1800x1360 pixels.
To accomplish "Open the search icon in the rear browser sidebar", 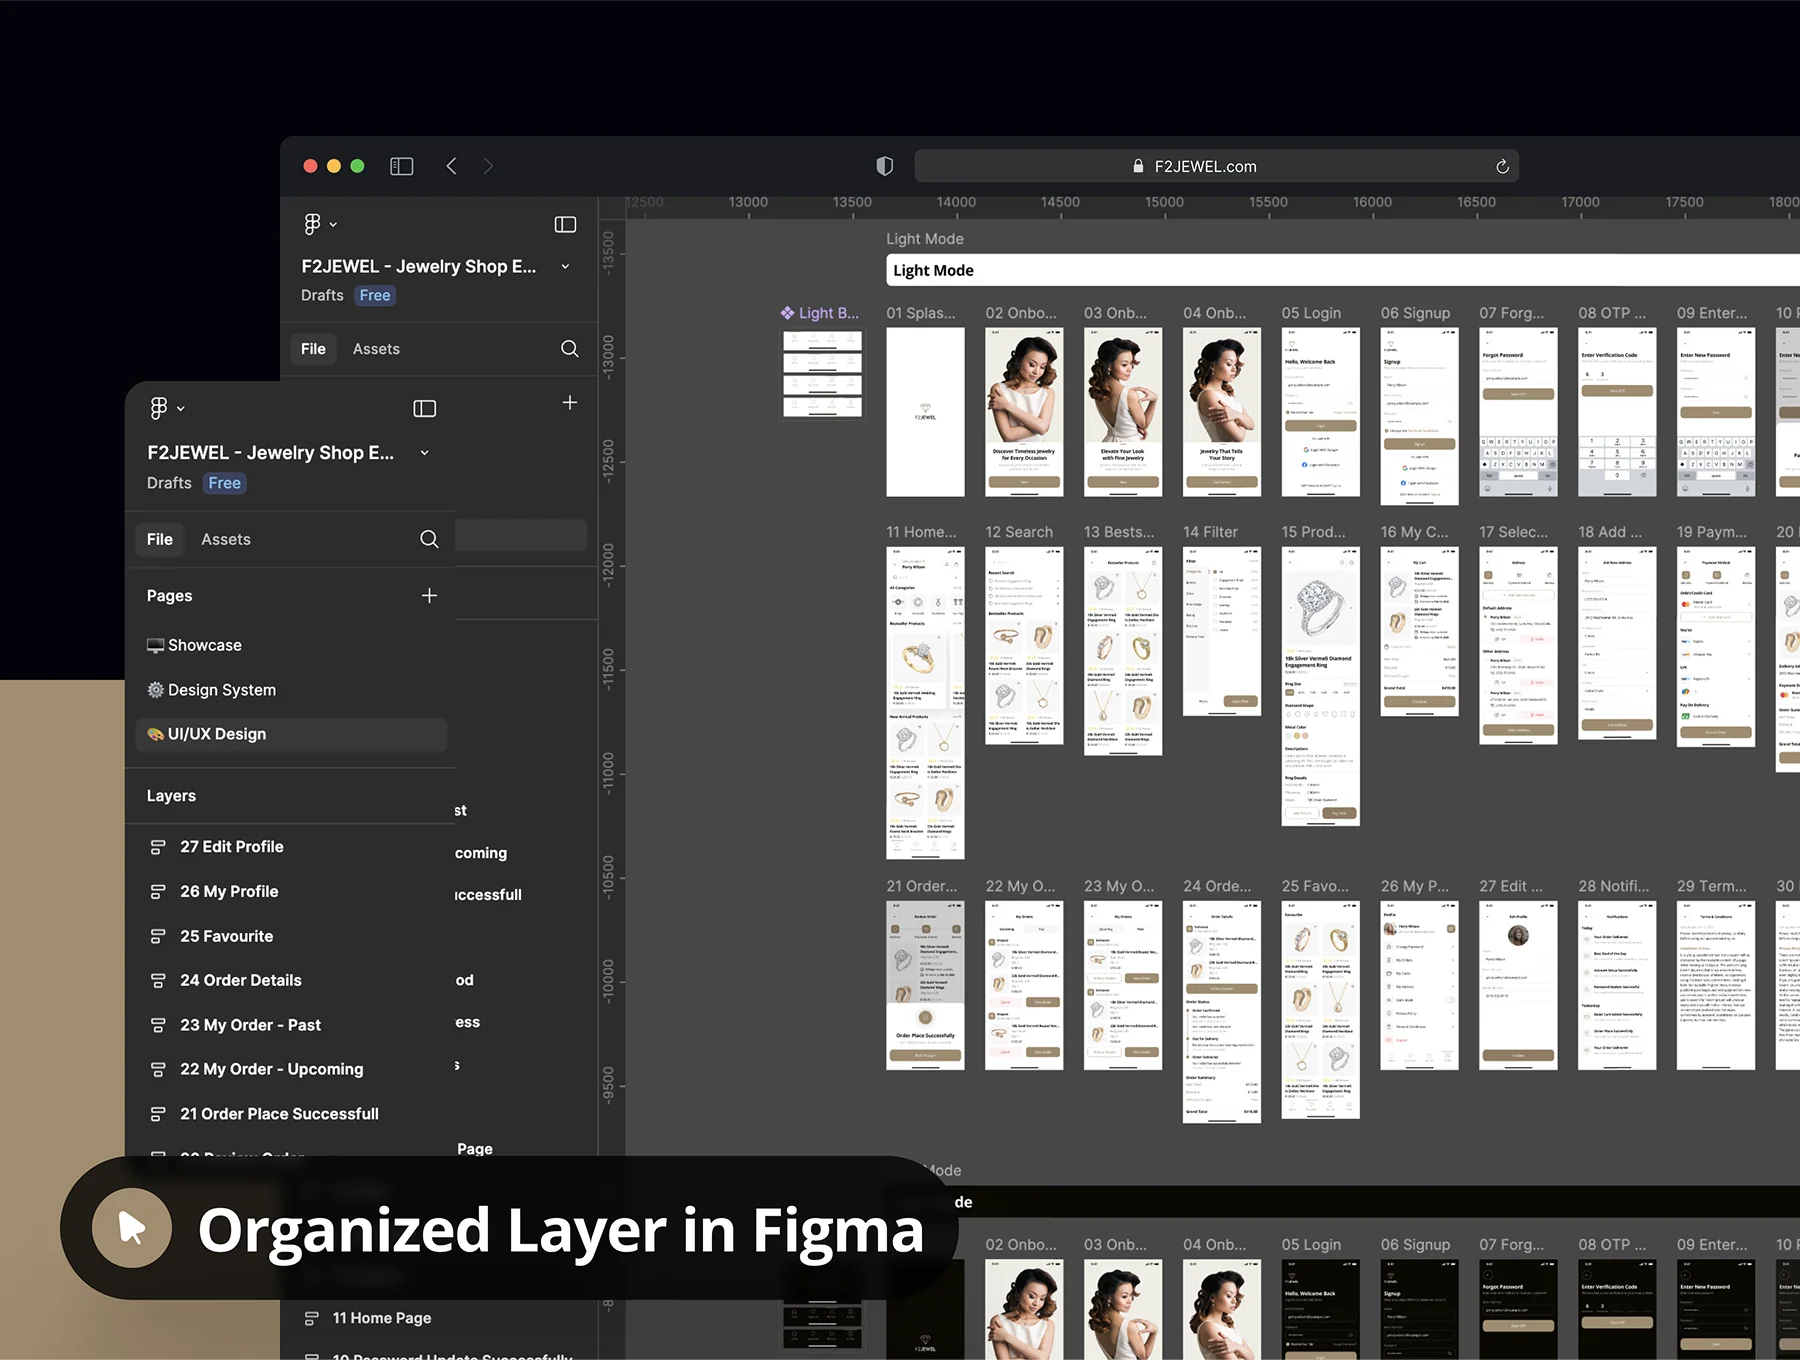I will click(x=570, y=349).
